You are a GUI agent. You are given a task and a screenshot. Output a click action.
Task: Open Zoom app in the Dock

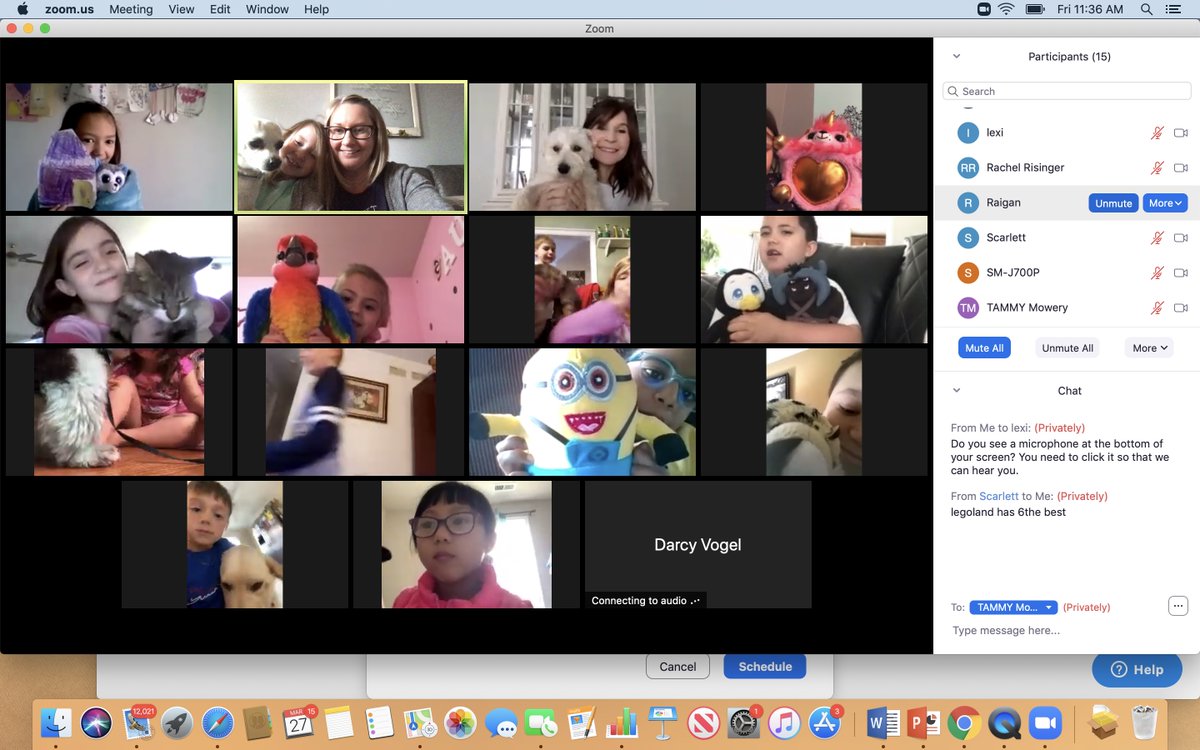tap(1045, 722)
